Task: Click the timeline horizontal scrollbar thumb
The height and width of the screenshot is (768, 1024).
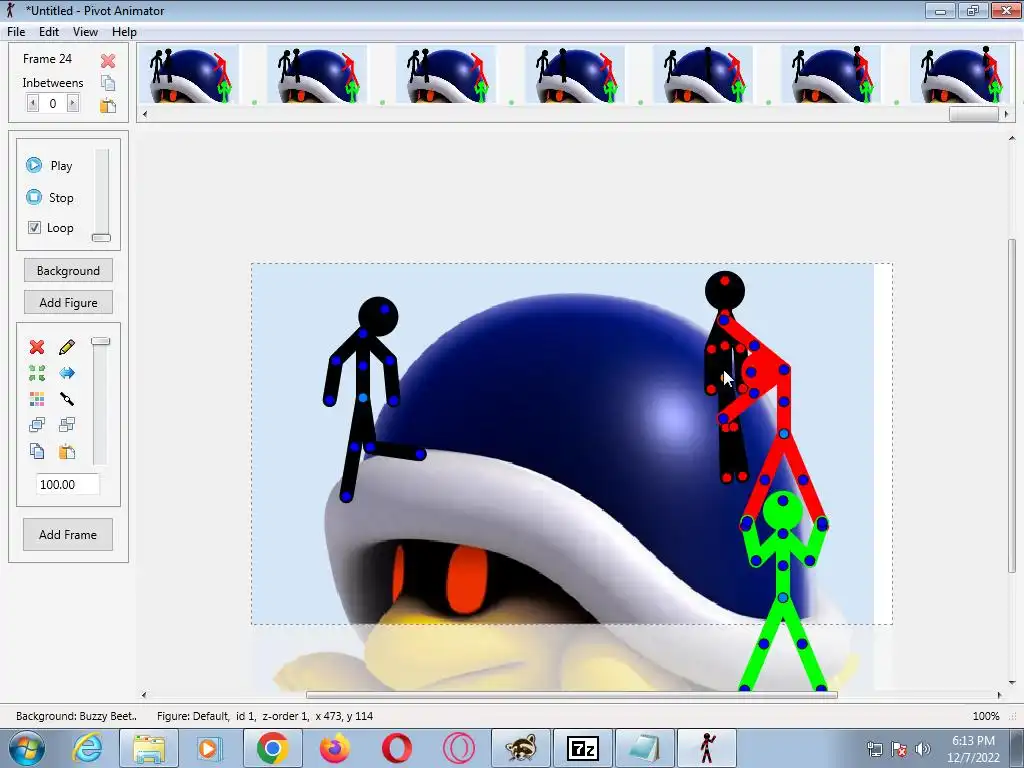Action: pyautogui.click(x=973, y=114)
